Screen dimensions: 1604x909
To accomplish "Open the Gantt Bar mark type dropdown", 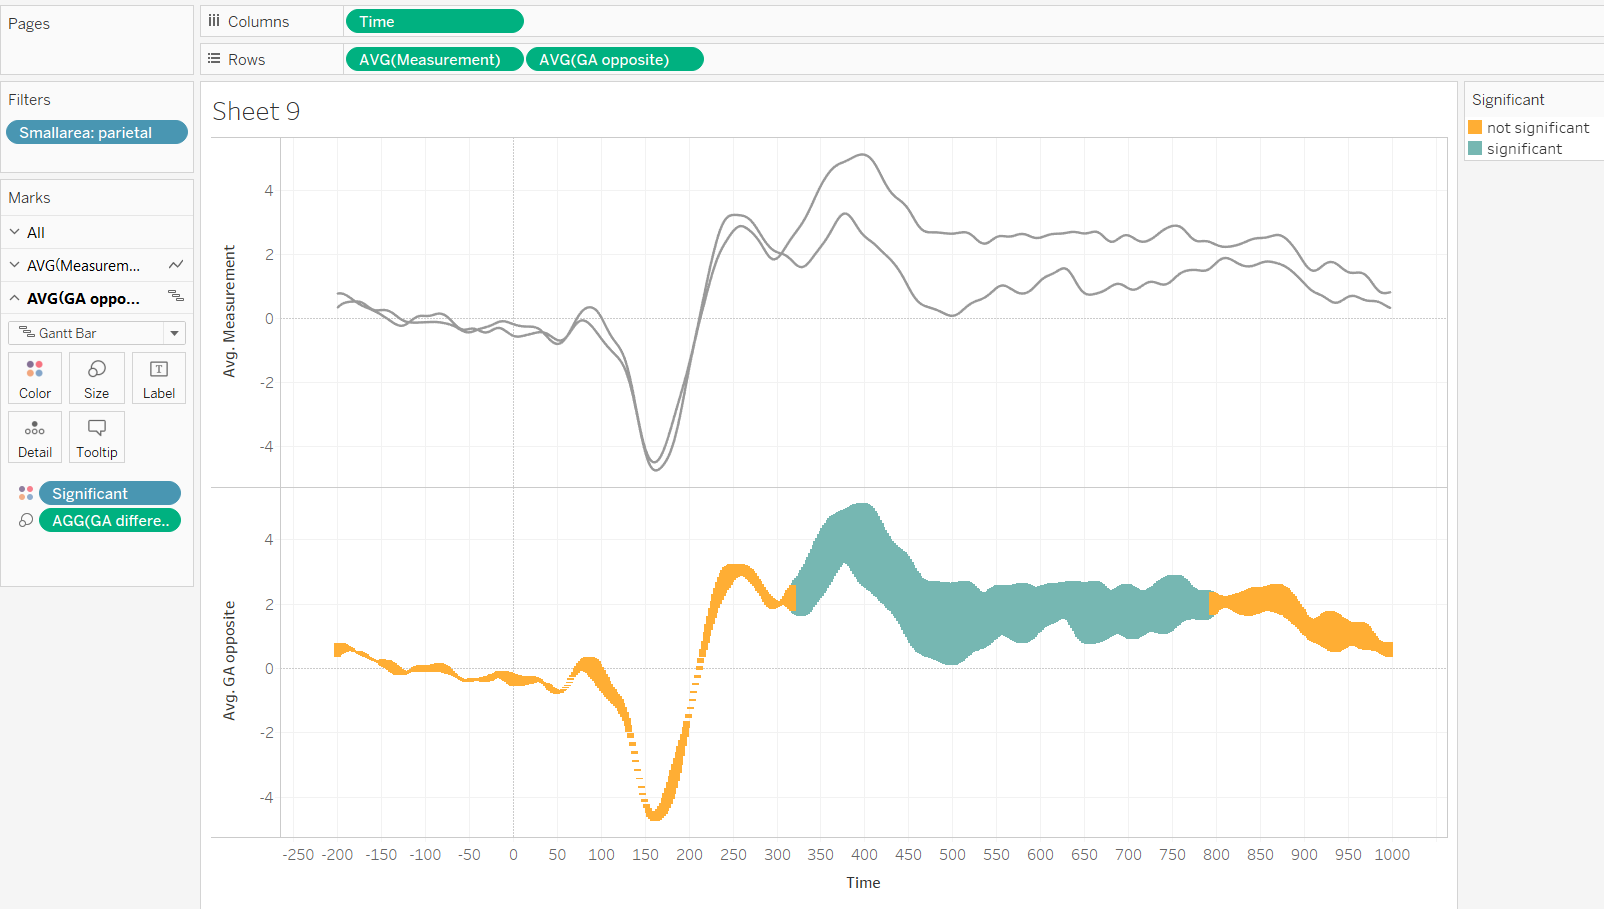I will [174, 333].
